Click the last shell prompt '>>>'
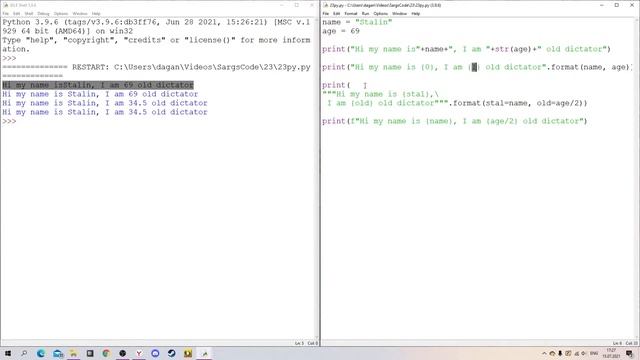640x360 pixels. point(9,121)
